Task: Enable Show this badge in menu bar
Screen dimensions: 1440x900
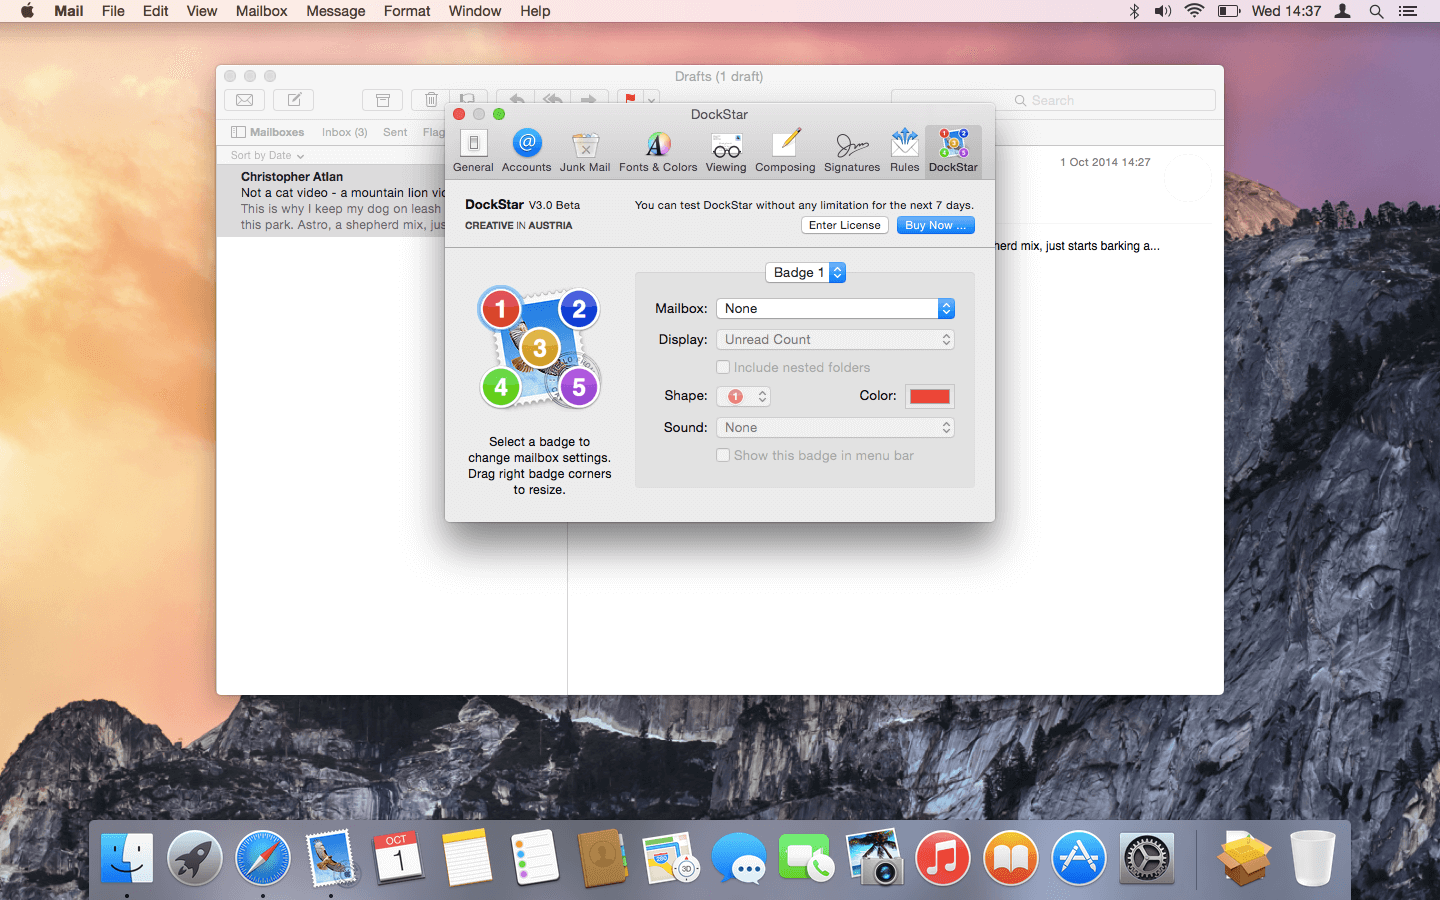Action: (723, 455)
